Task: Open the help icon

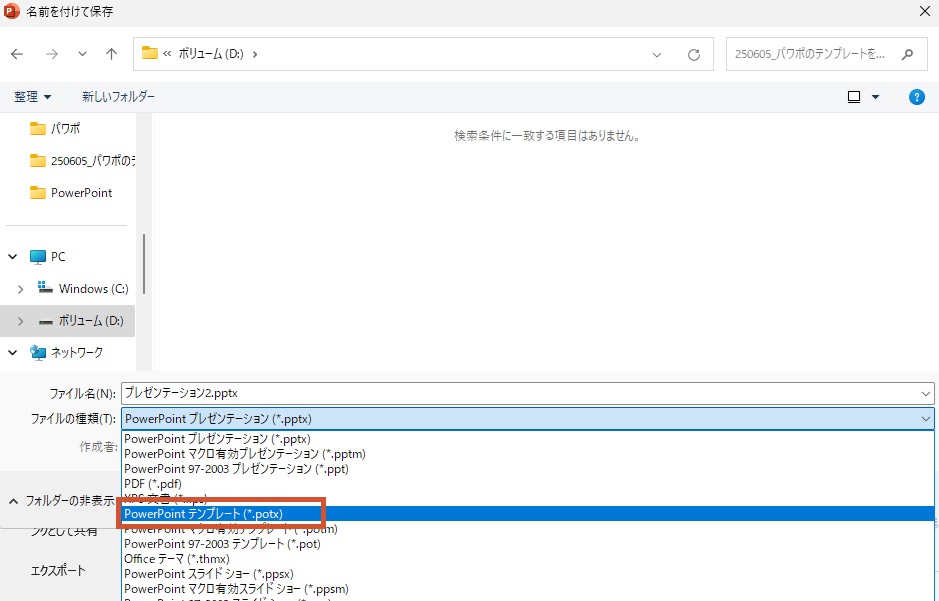Action: (916, 97)
